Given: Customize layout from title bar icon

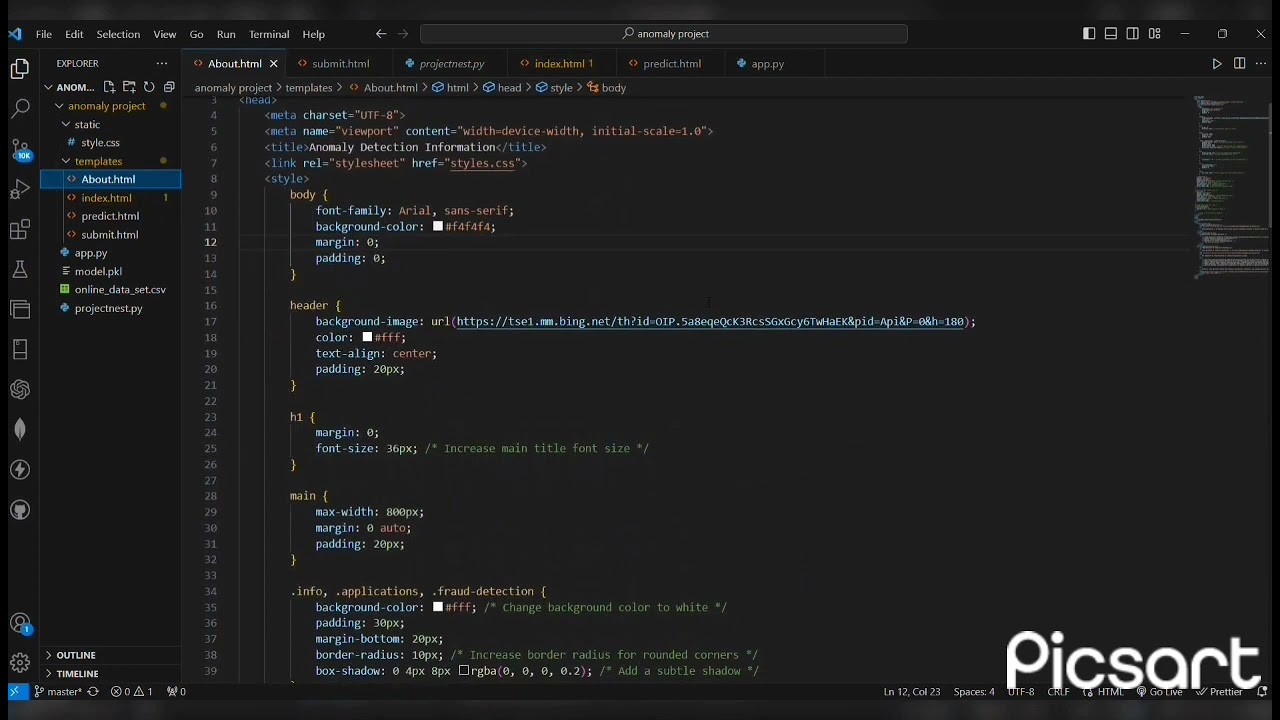Looking at the screenshot, I should pyautogui.click(x=1155, y=33).
